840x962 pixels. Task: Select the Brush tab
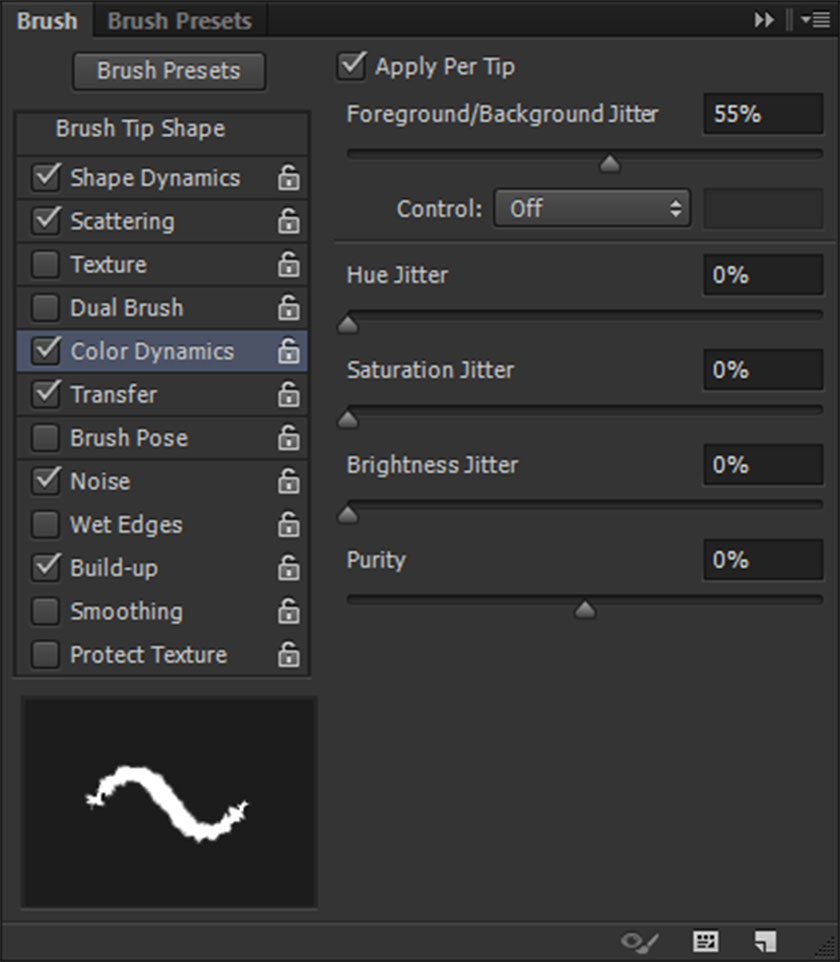coord(46,20)
